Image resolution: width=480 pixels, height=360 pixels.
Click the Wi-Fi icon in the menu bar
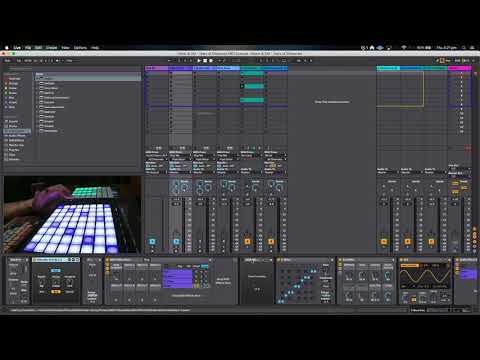pos(404,48)
